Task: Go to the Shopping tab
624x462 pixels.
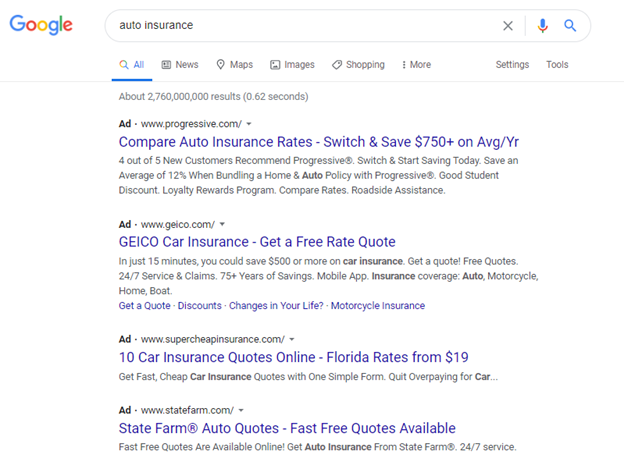Action: 358,65
